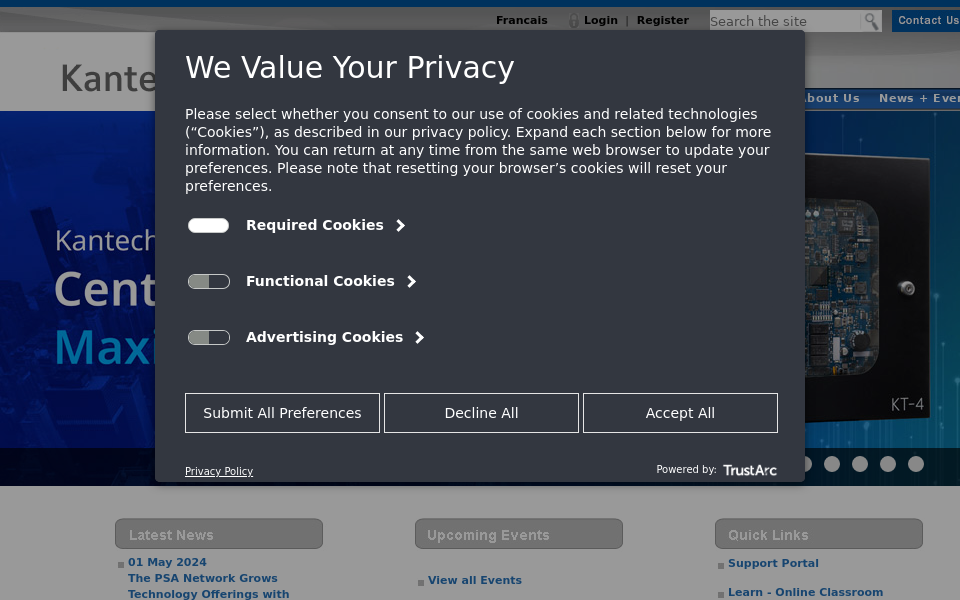960x600 pixels.
Task: Click Submit All Preferences button
Action: click(282, 413)
